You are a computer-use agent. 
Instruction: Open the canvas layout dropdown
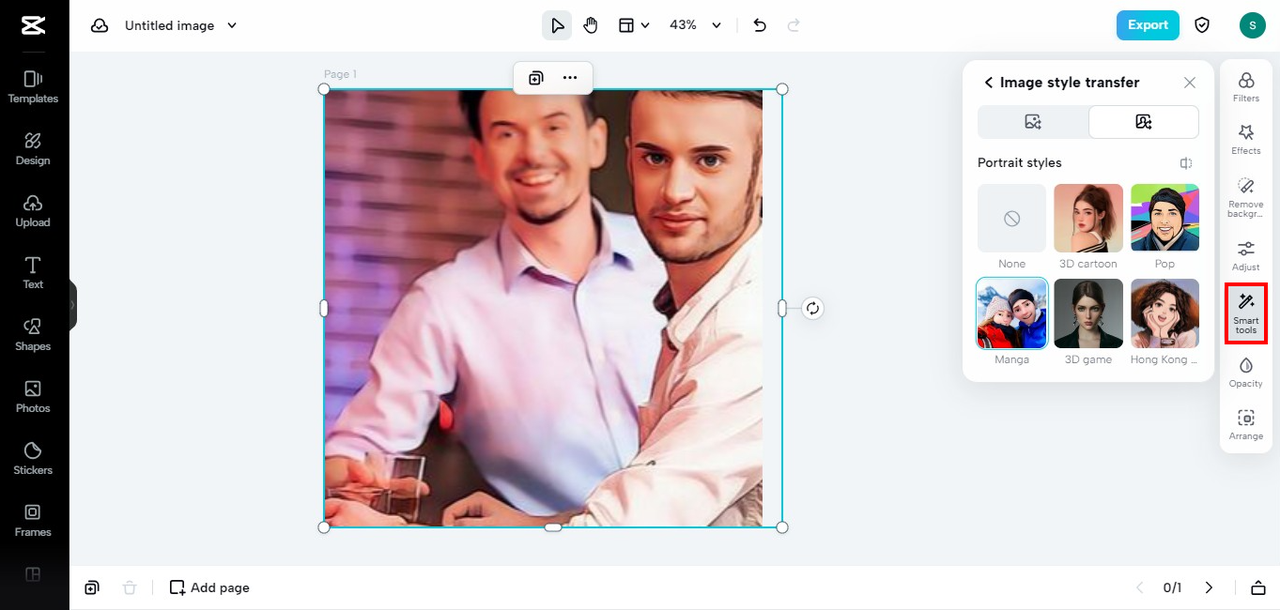coord(634,26)
